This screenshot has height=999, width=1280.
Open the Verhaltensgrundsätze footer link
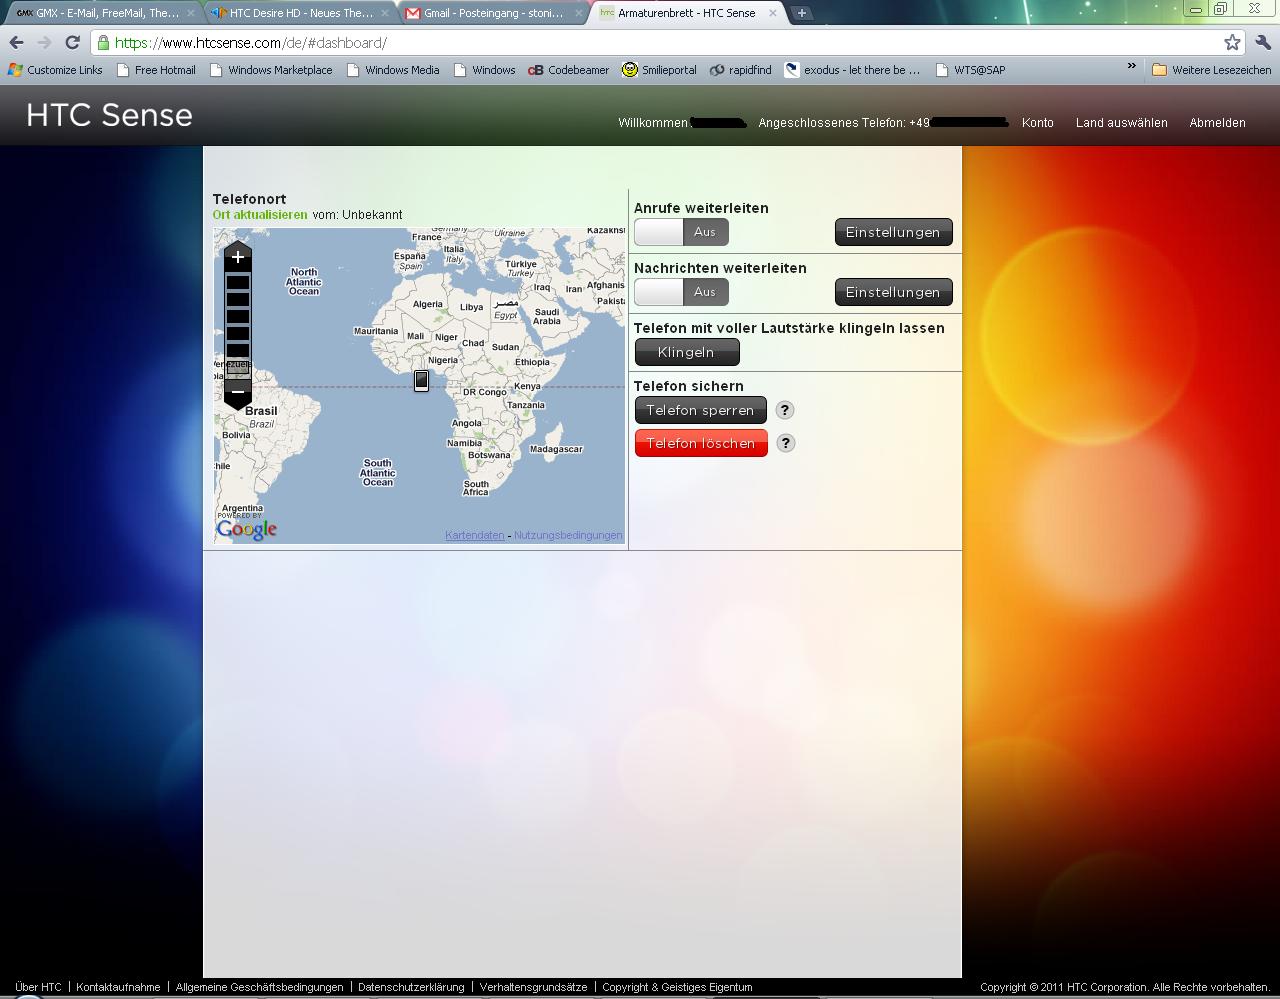[533, 987]
